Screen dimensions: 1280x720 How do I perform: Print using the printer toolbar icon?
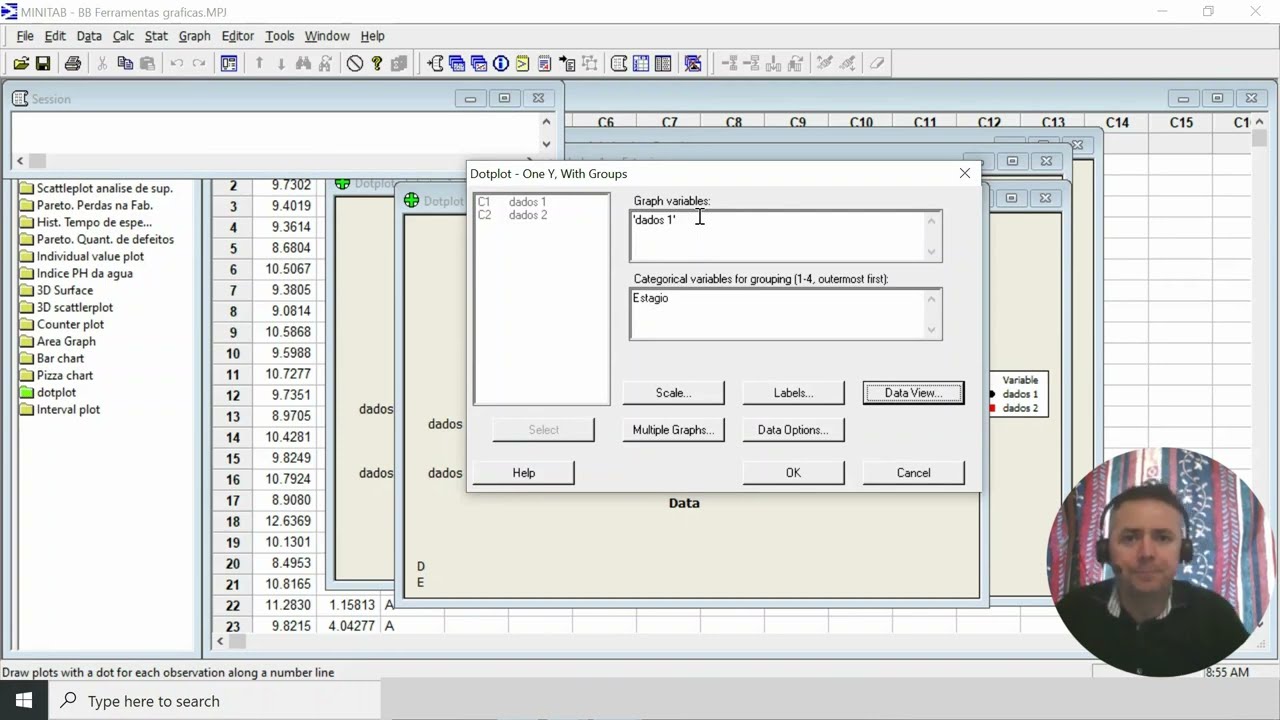click(73, 63)
